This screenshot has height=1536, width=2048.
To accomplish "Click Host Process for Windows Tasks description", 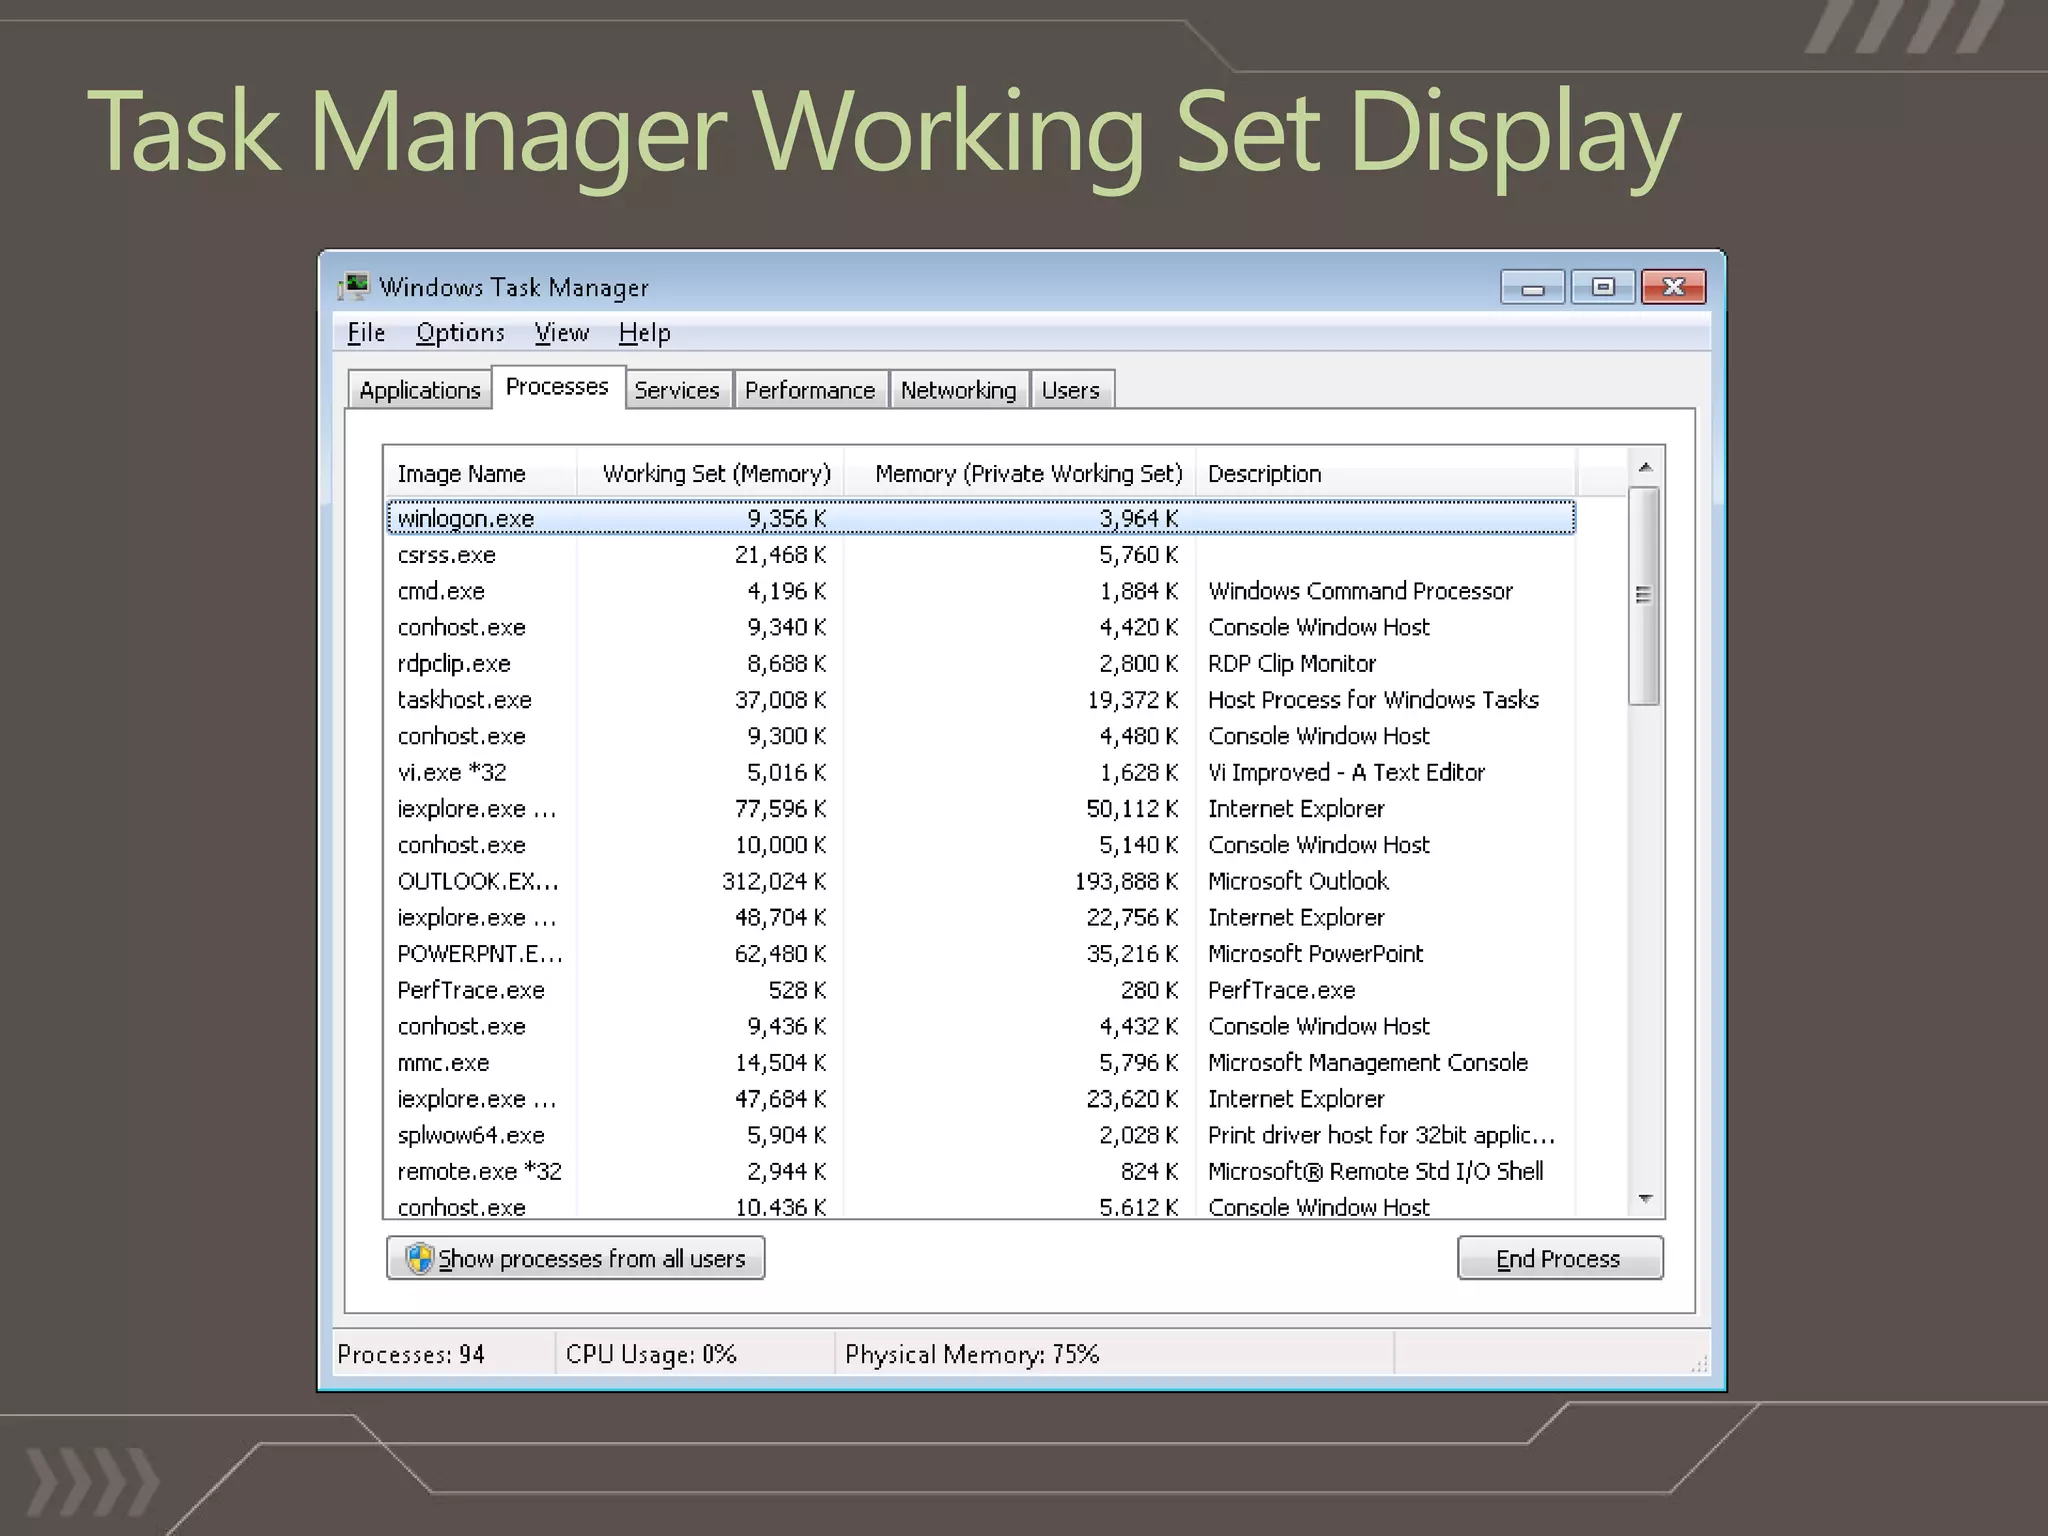I will pyautogui.click(x=1373, y=700).
